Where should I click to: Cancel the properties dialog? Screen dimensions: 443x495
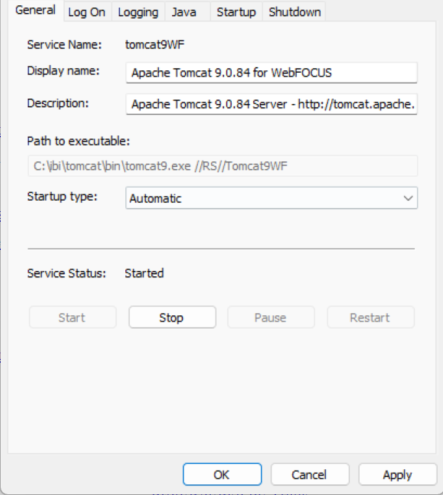tap(310, 474)
